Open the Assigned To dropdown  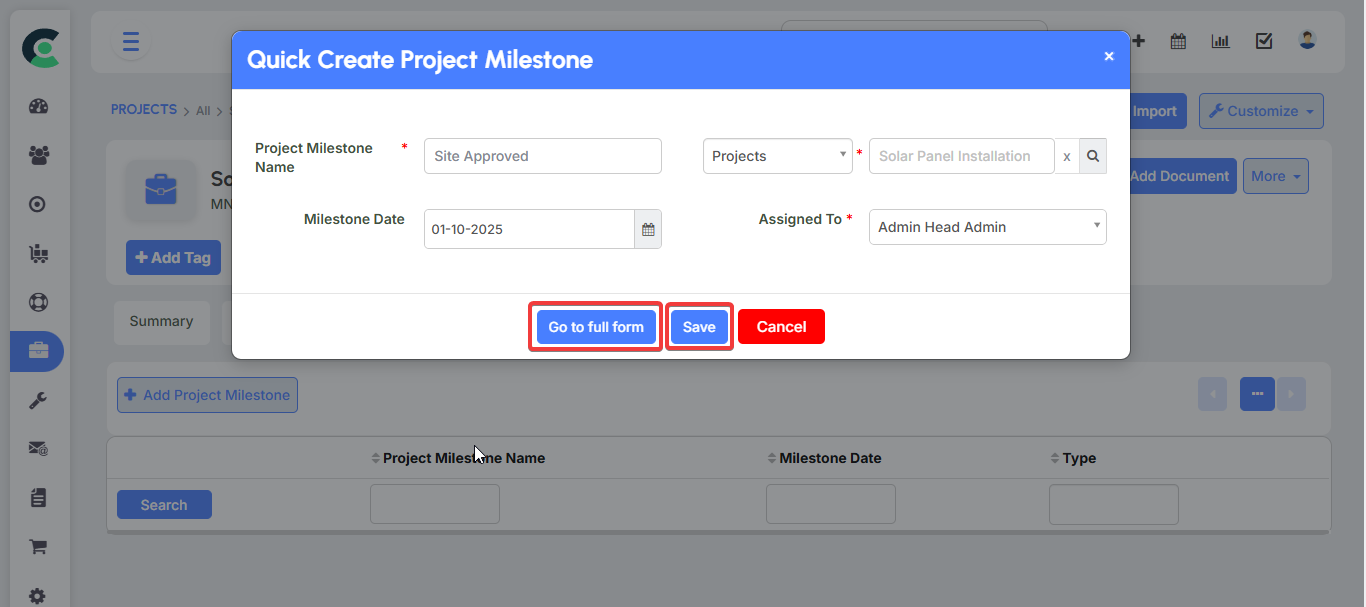coord(987,227)
